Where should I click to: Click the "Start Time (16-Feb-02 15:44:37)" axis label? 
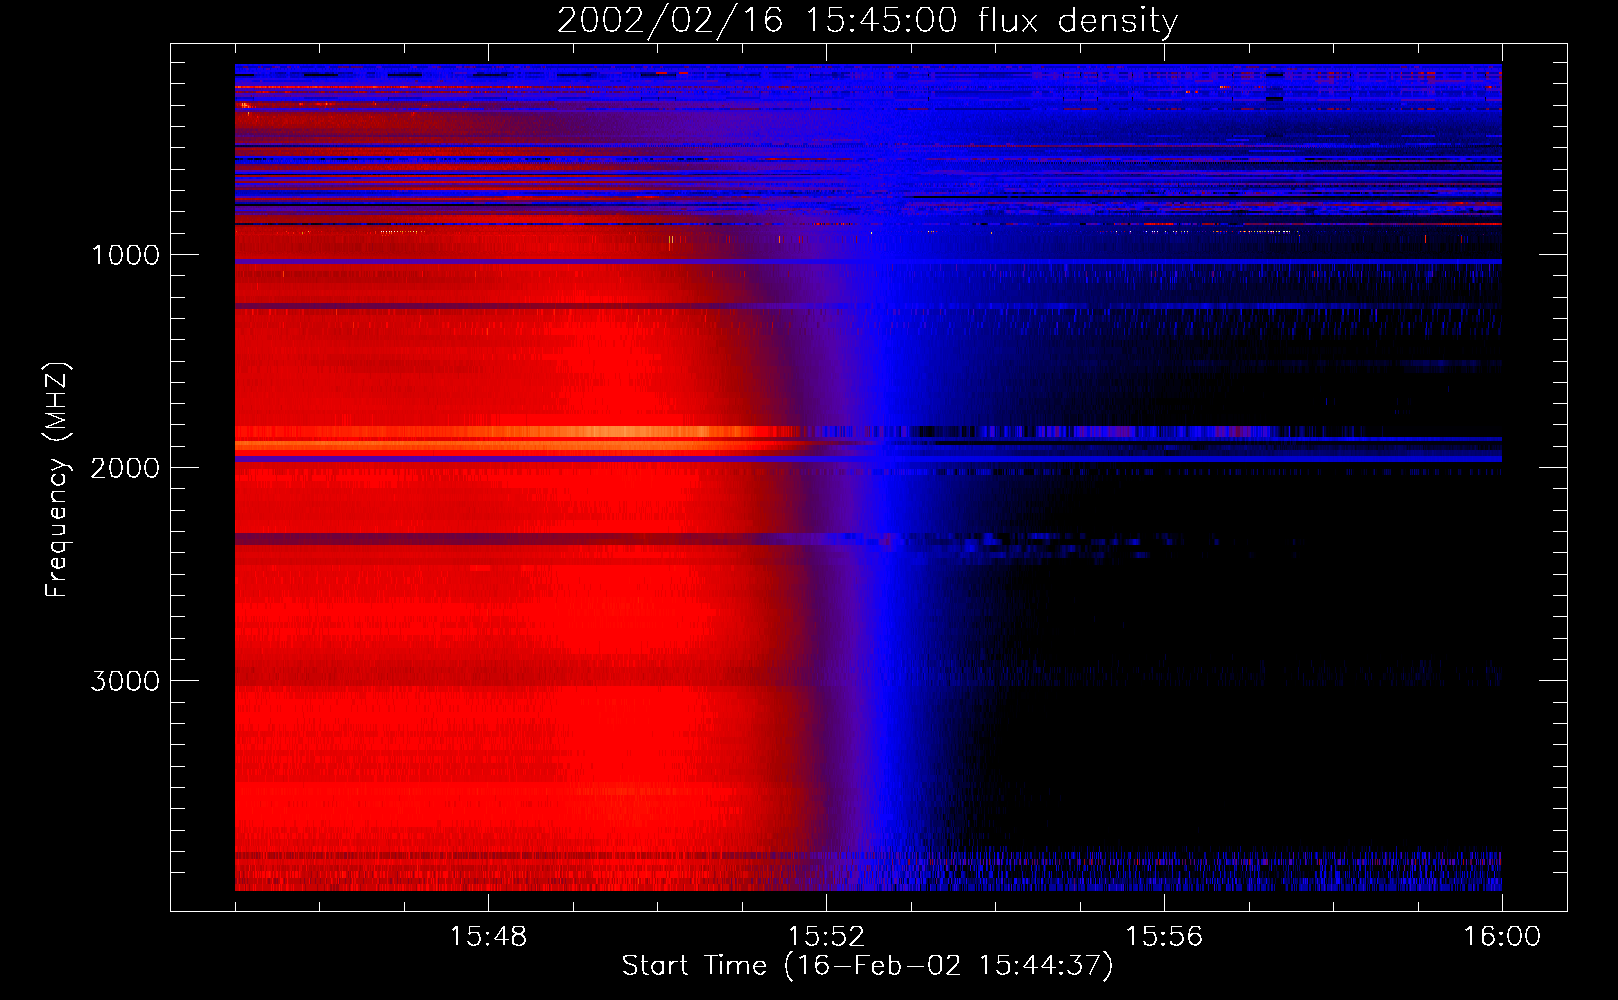point(867,966)
